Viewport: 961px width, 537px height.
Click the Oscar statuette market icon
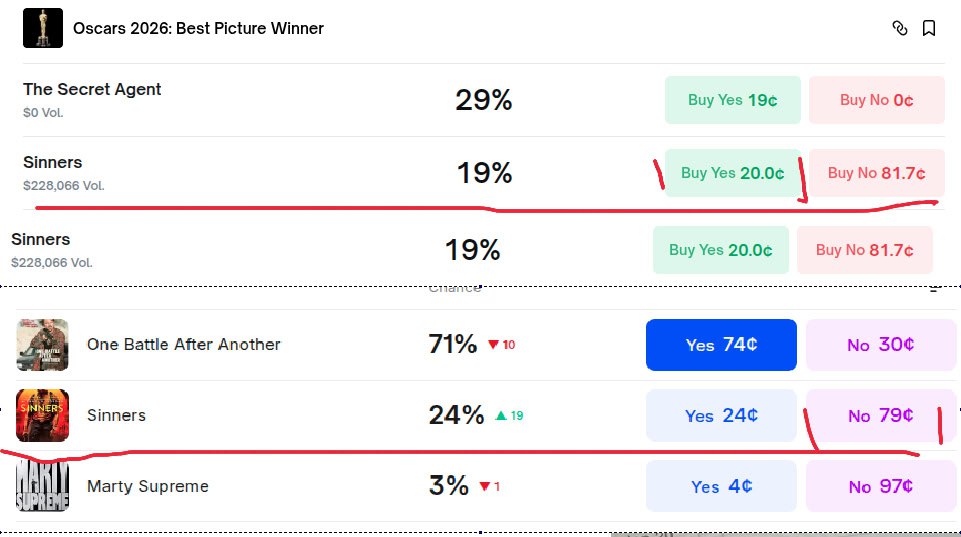tap(43, 28)
